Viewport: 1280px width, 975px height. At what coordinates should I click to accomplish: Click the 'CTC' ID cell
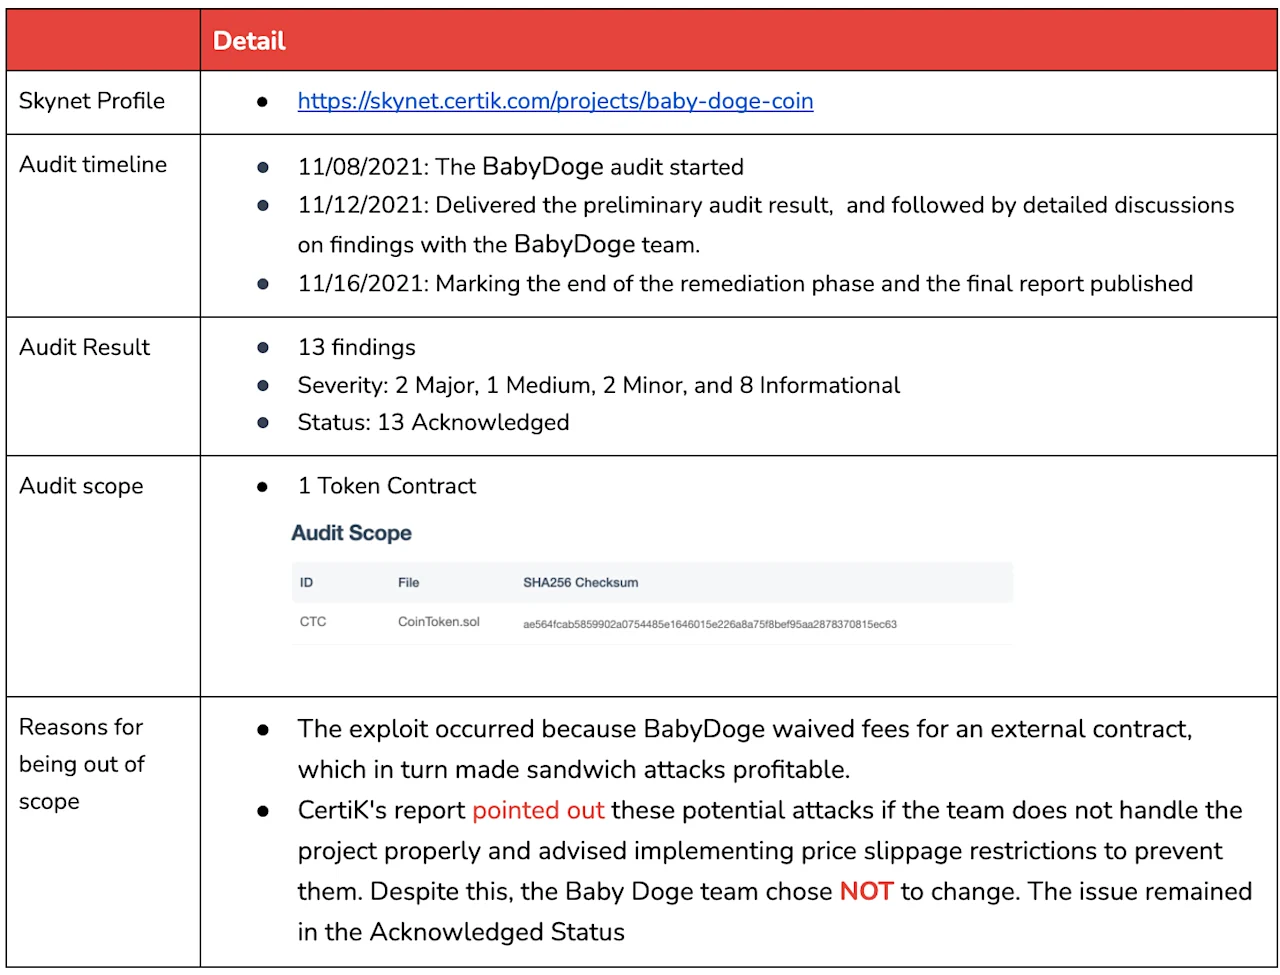pyautogui.click(x=313, y=622)
